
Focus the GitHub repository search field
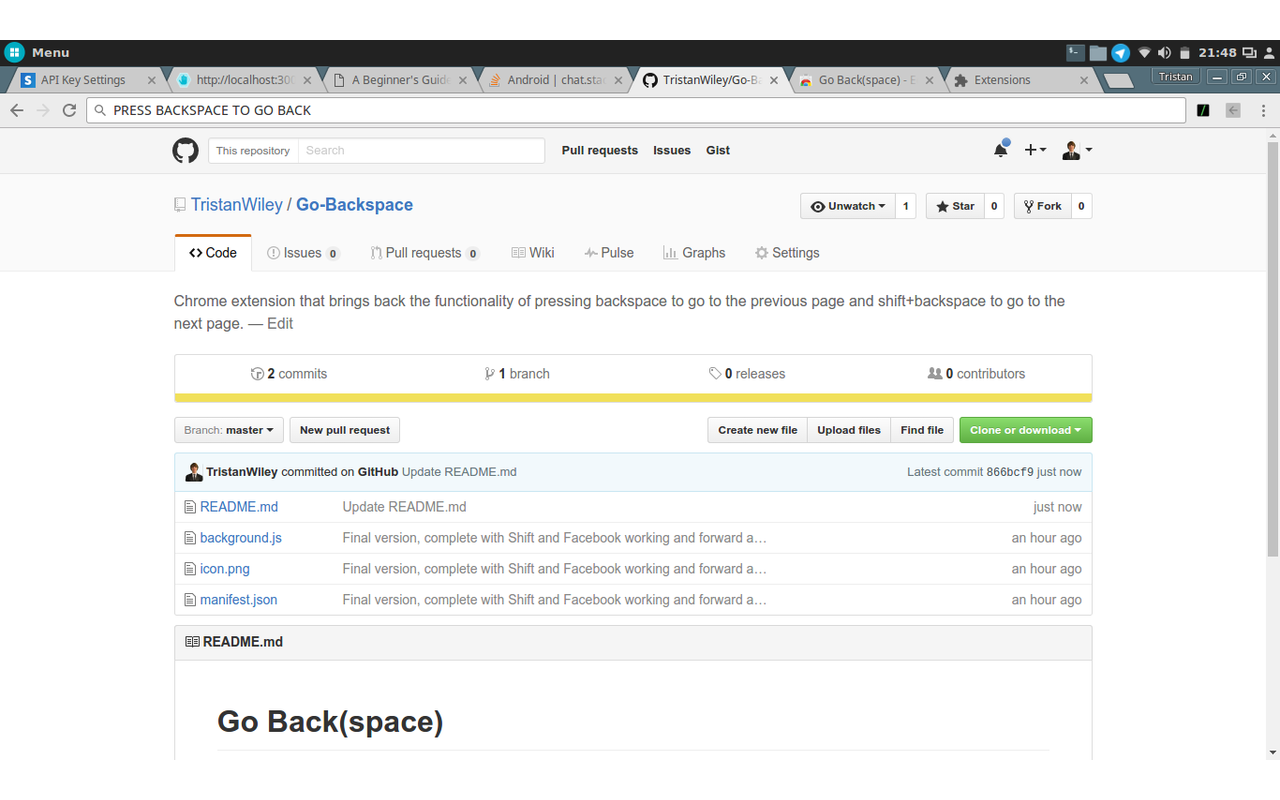coord(421,150)
